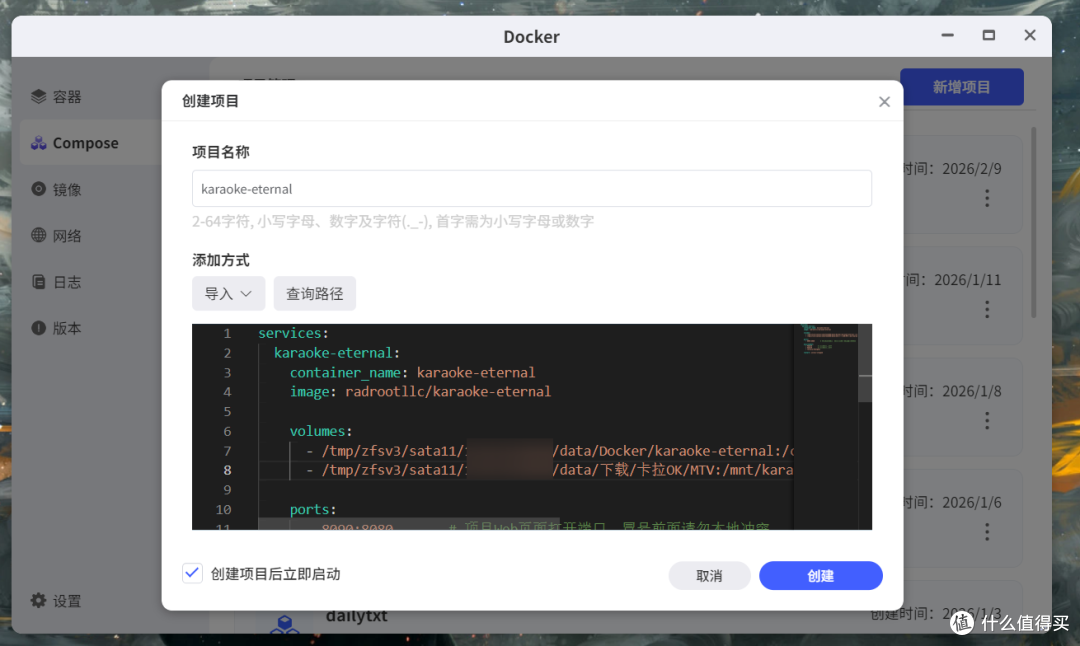Click the 'image: radrootllc/karaoke-eternal' line

(x=420, y=392)
